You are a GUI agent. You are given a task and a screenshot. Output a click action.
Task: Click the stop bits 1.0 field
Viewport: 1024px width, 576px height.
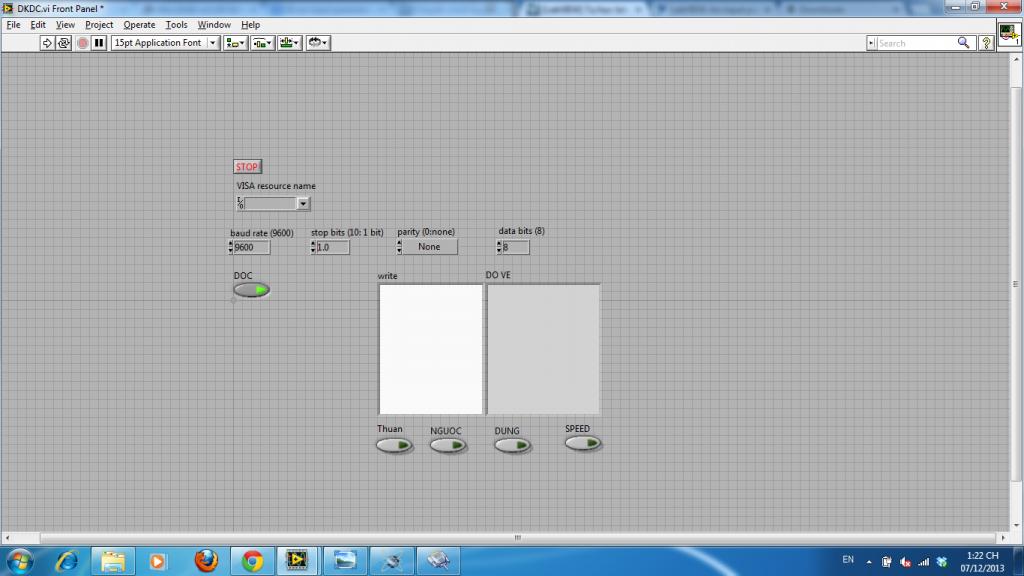(x=332, y=248)
